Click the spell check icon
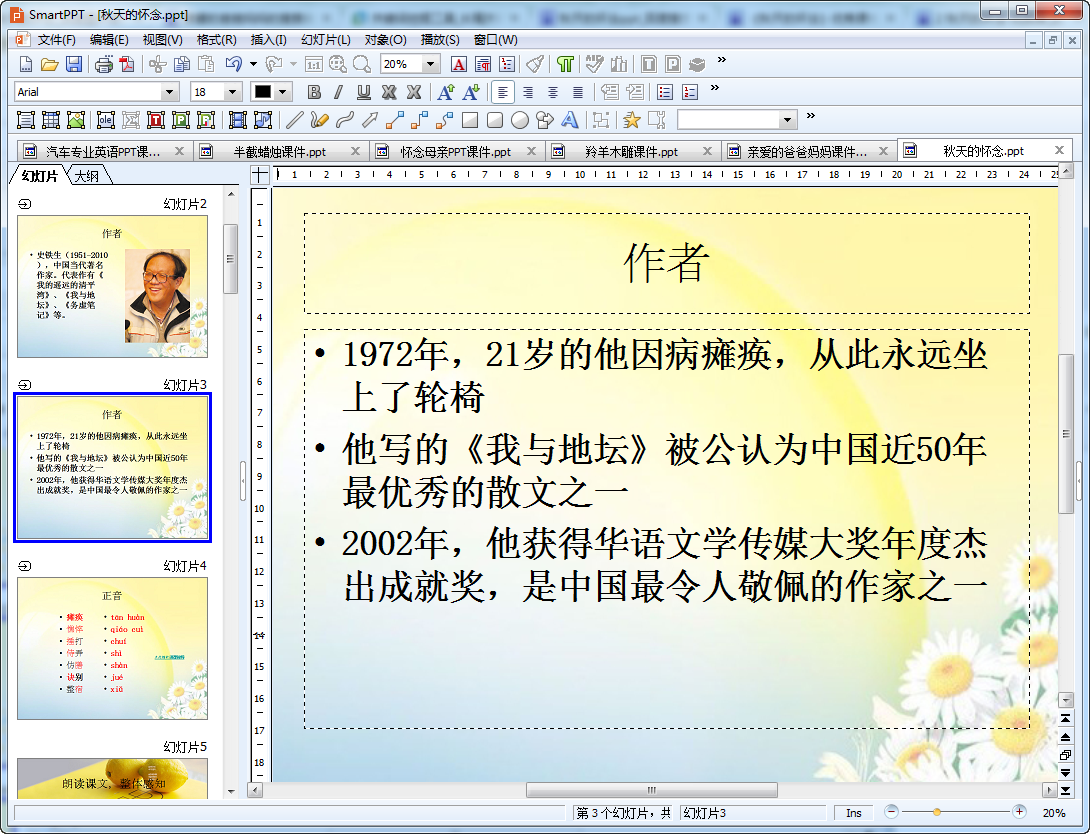 pos(594,65)
